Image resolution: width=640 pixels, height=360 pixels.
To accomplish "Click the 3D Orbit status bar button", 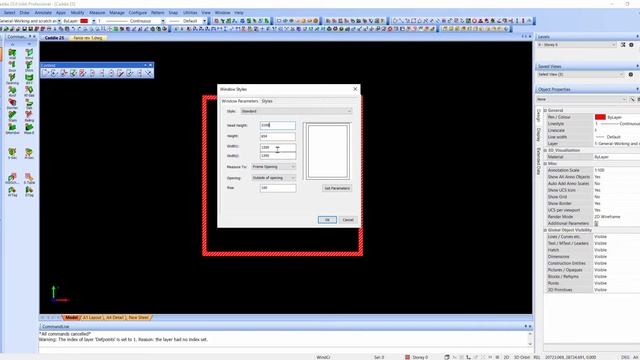I will [x=522, y=357].
